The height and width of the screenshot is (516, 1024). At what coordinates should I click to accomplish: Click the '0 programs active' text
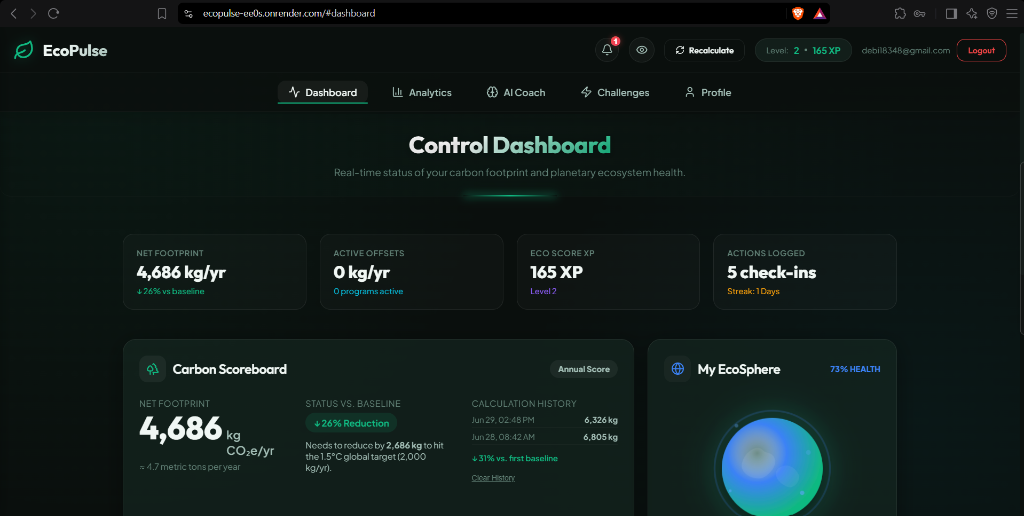point(368,291)
